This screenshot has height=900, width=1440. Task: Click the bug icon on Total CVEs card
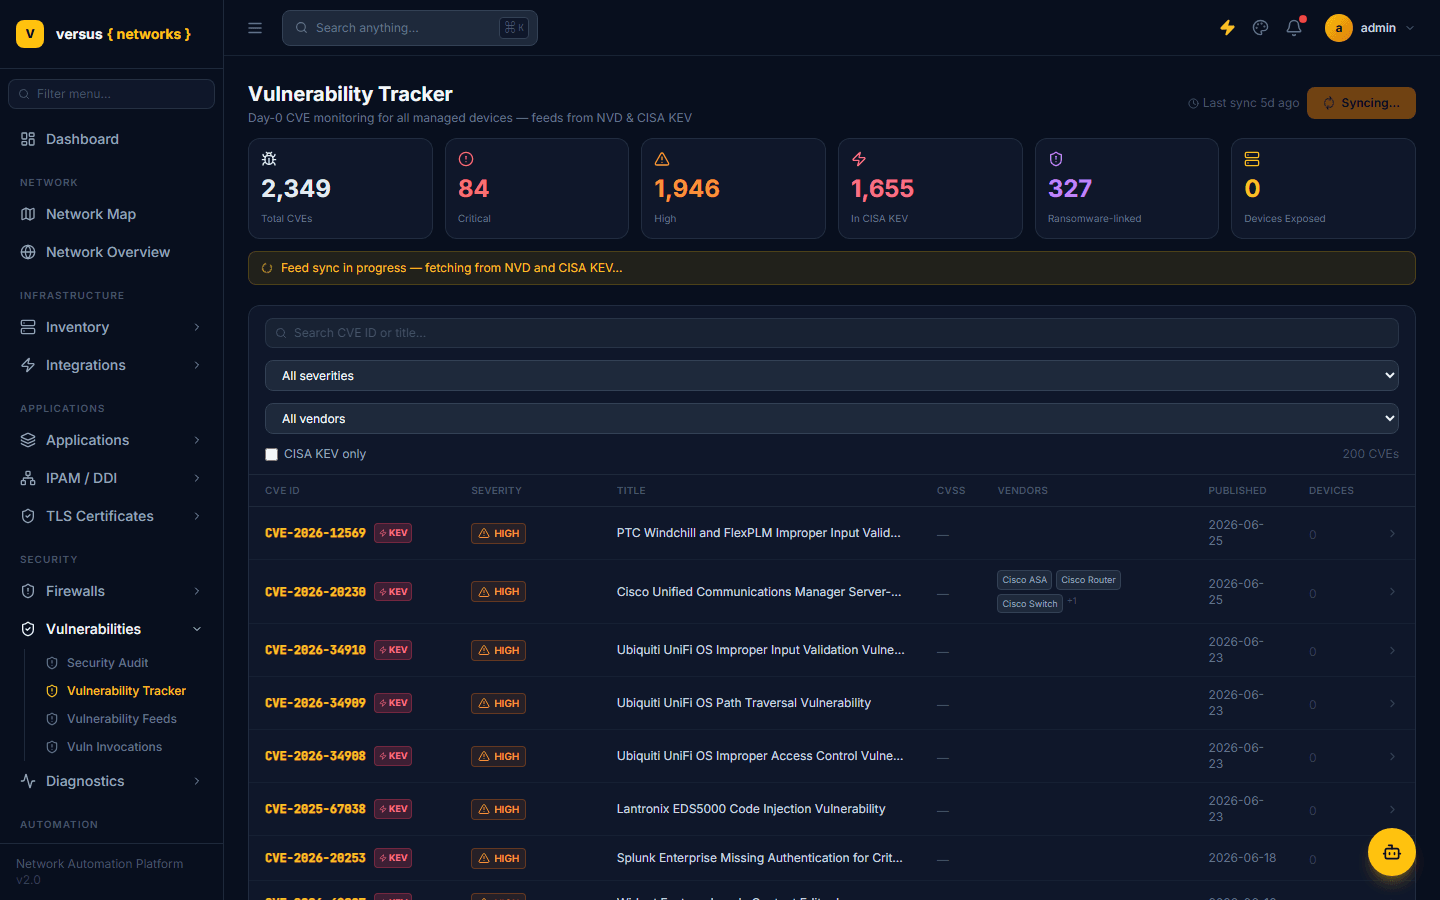coord(269,159)
